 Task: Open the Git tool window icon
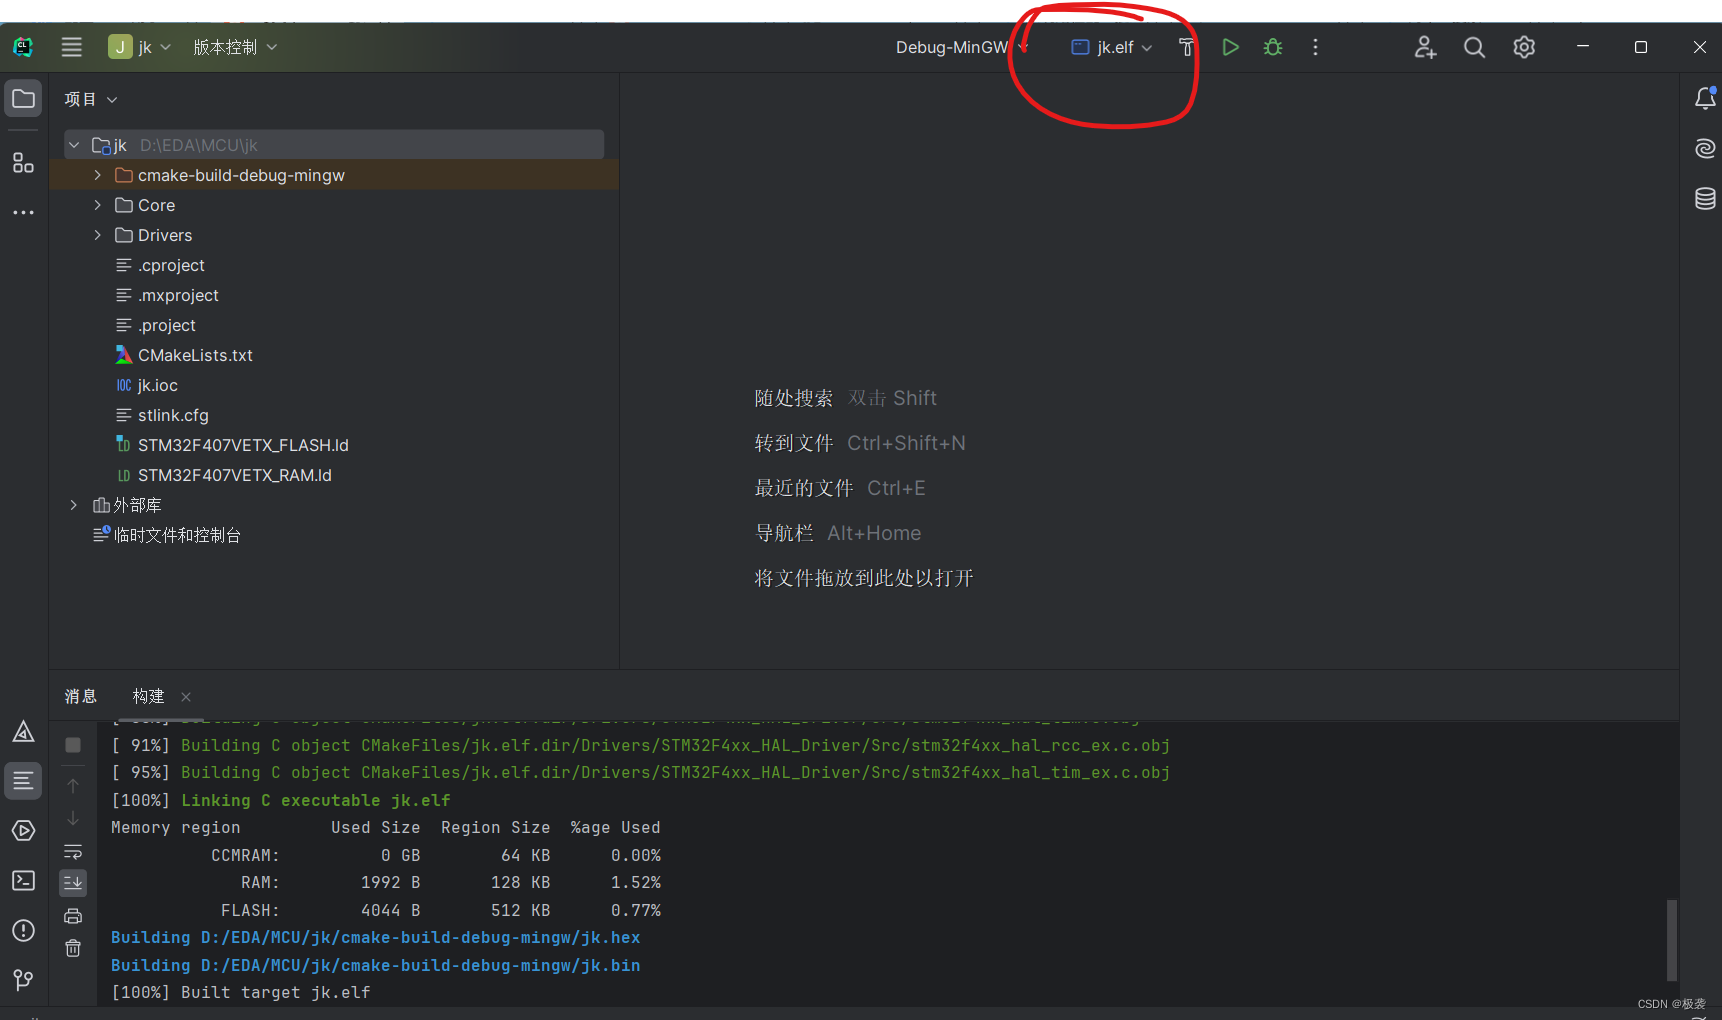(23, 980)
